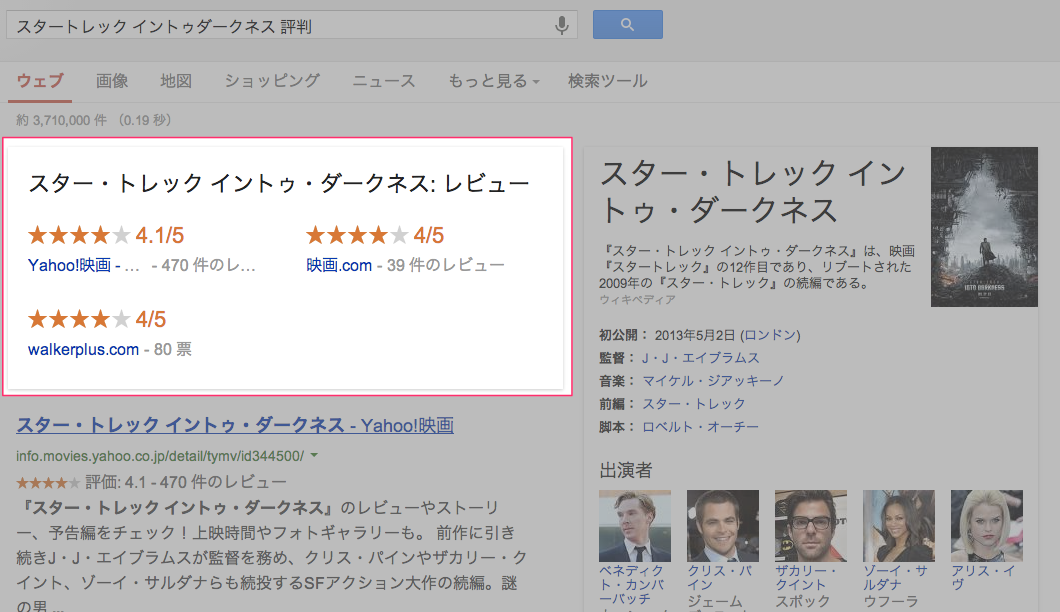Screen dimensions: 1060x612
Task: Open director J・J・エイブラムス link
Action: pyautogui.click(x=700, y=358)
